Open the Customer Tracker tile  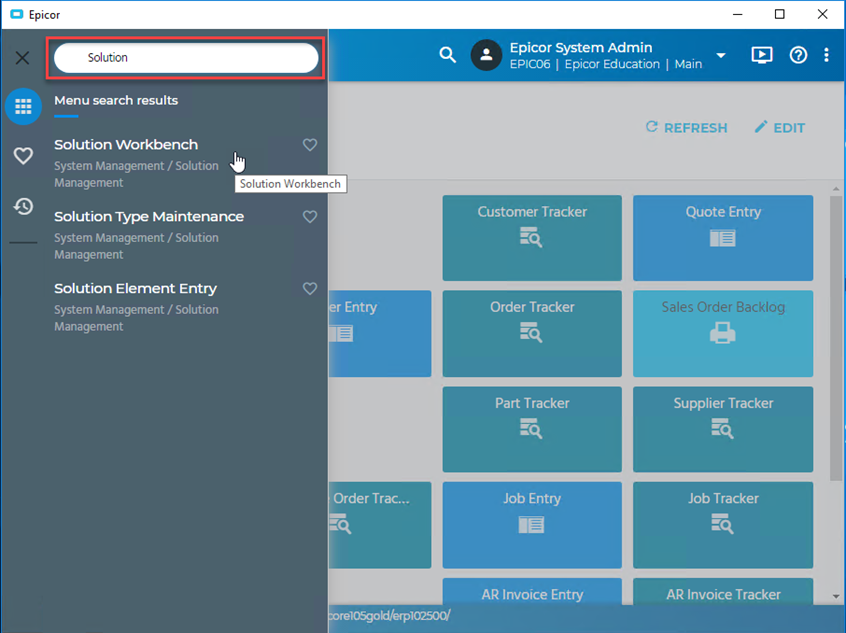(532, 237)
